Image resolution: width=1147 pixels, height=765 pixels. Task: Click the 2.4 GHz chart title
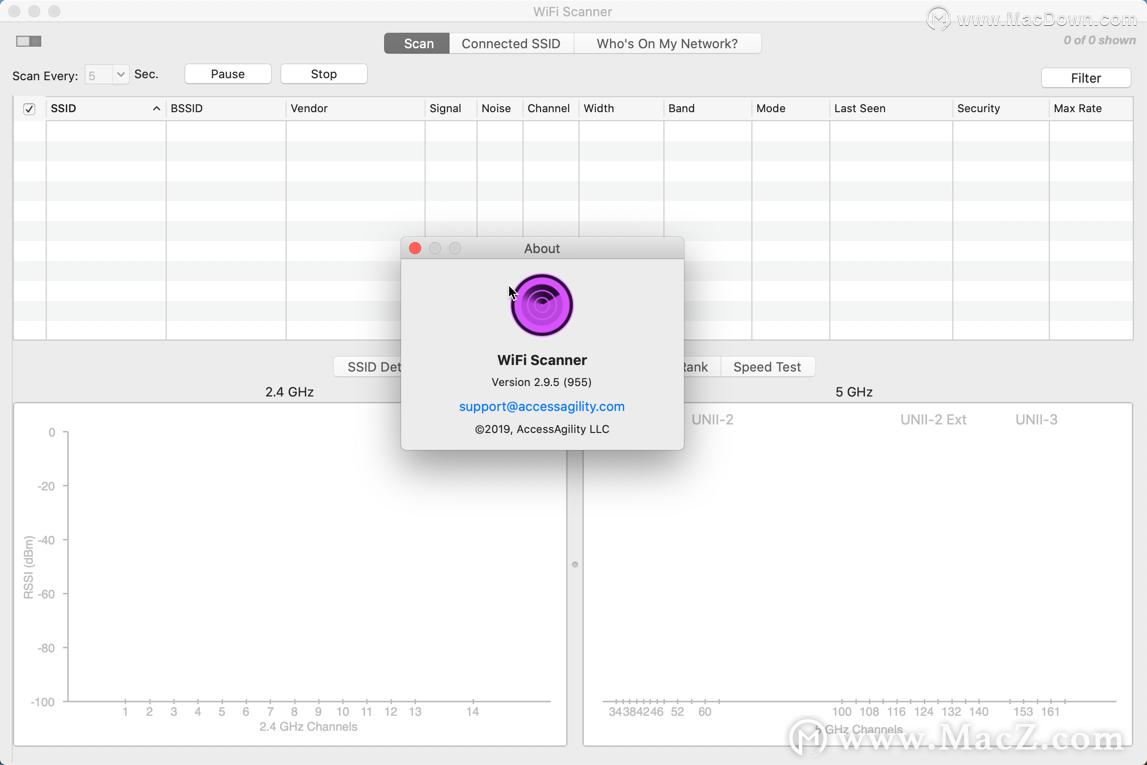pyautogui.click(x=290, y=392)
